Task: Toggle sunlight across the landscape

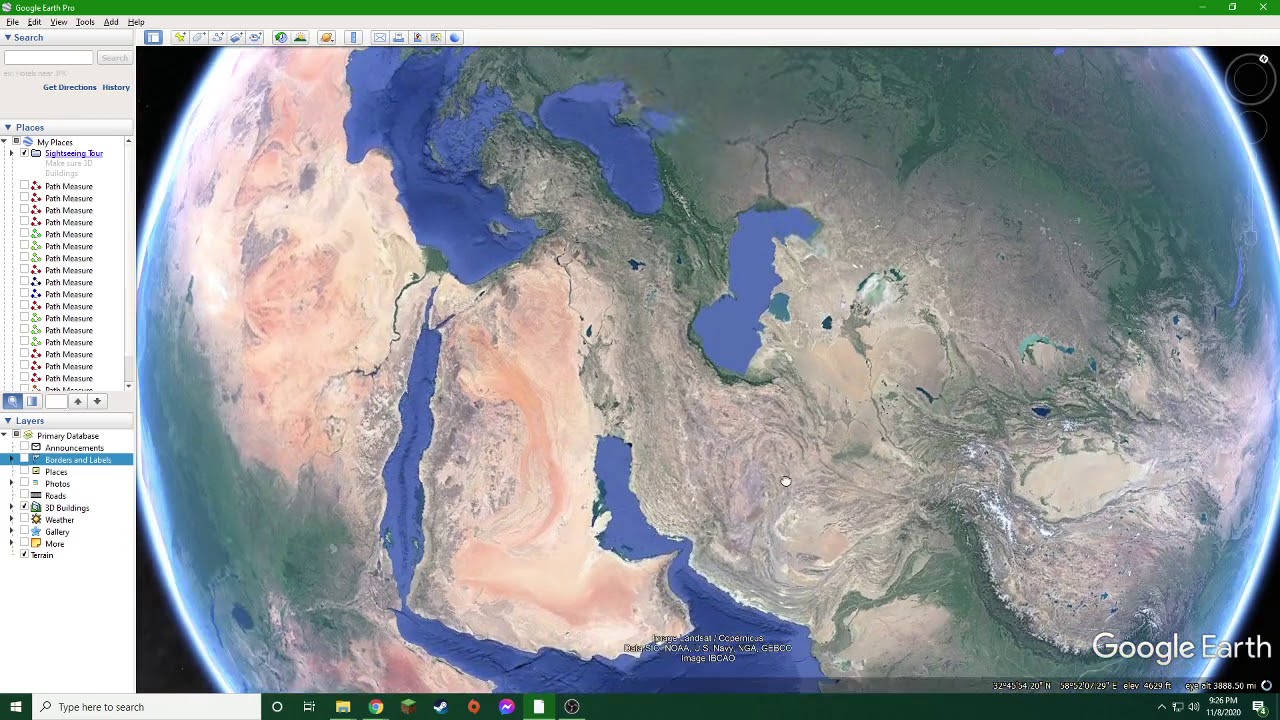Action: [300, 37]
